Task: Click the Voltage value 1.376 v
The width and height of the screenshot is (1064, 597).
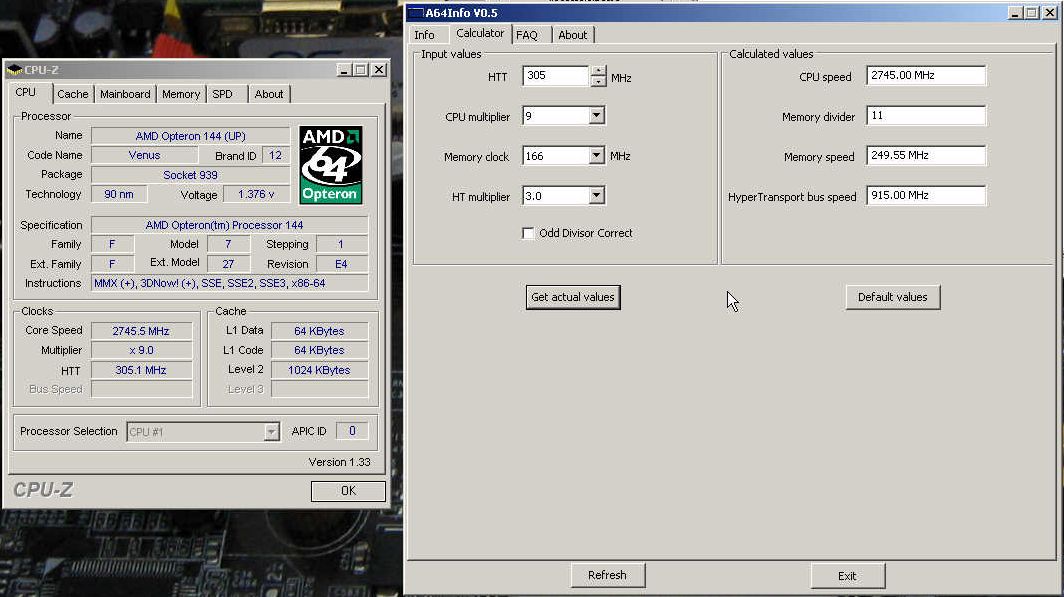Action: pyautogui.click(x=256, y=195)
